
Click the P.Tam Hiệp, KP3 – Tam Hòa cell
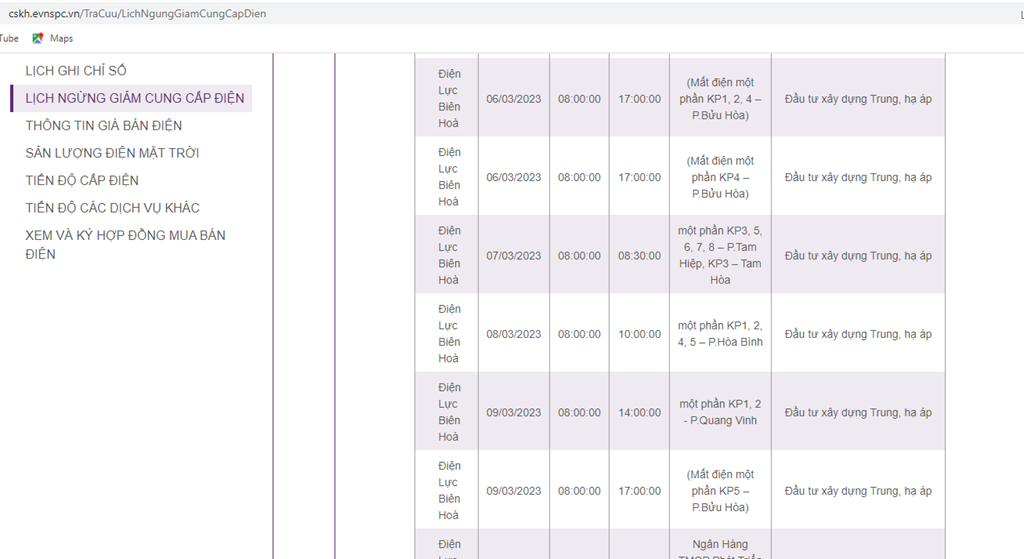pyautogui.click(x=720, y=255)
